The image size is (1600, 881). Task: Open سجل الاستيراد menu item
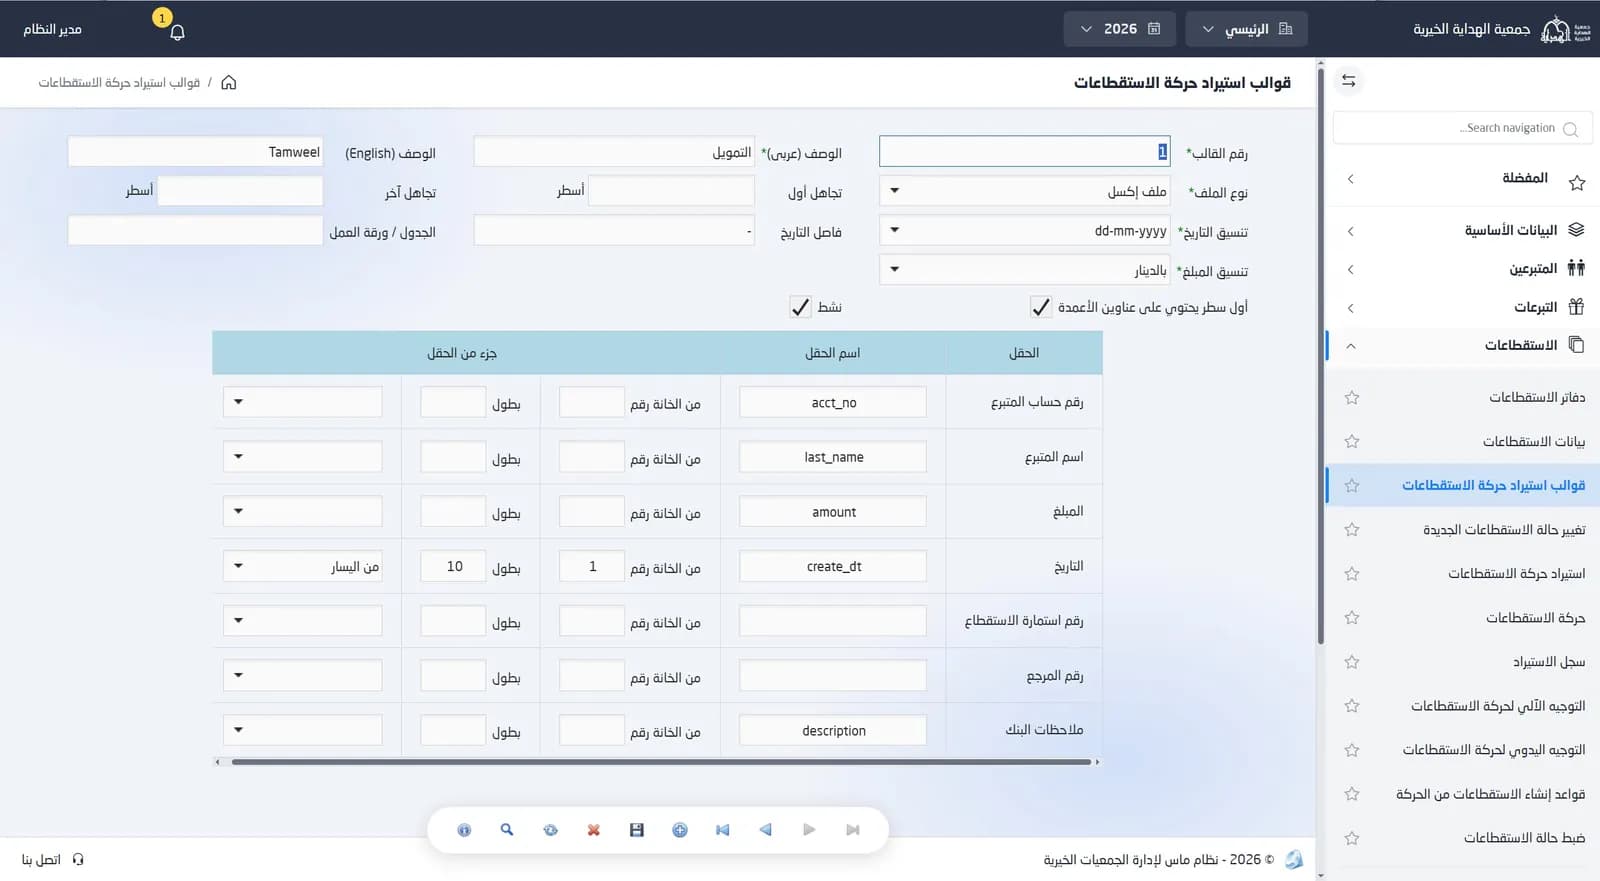click(1549, 662)
